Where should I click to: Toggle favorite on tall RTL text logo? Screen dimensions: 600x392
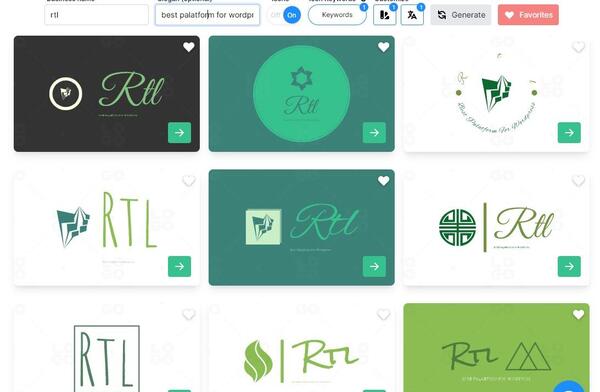pyautogui.click(x=189, y=181)
